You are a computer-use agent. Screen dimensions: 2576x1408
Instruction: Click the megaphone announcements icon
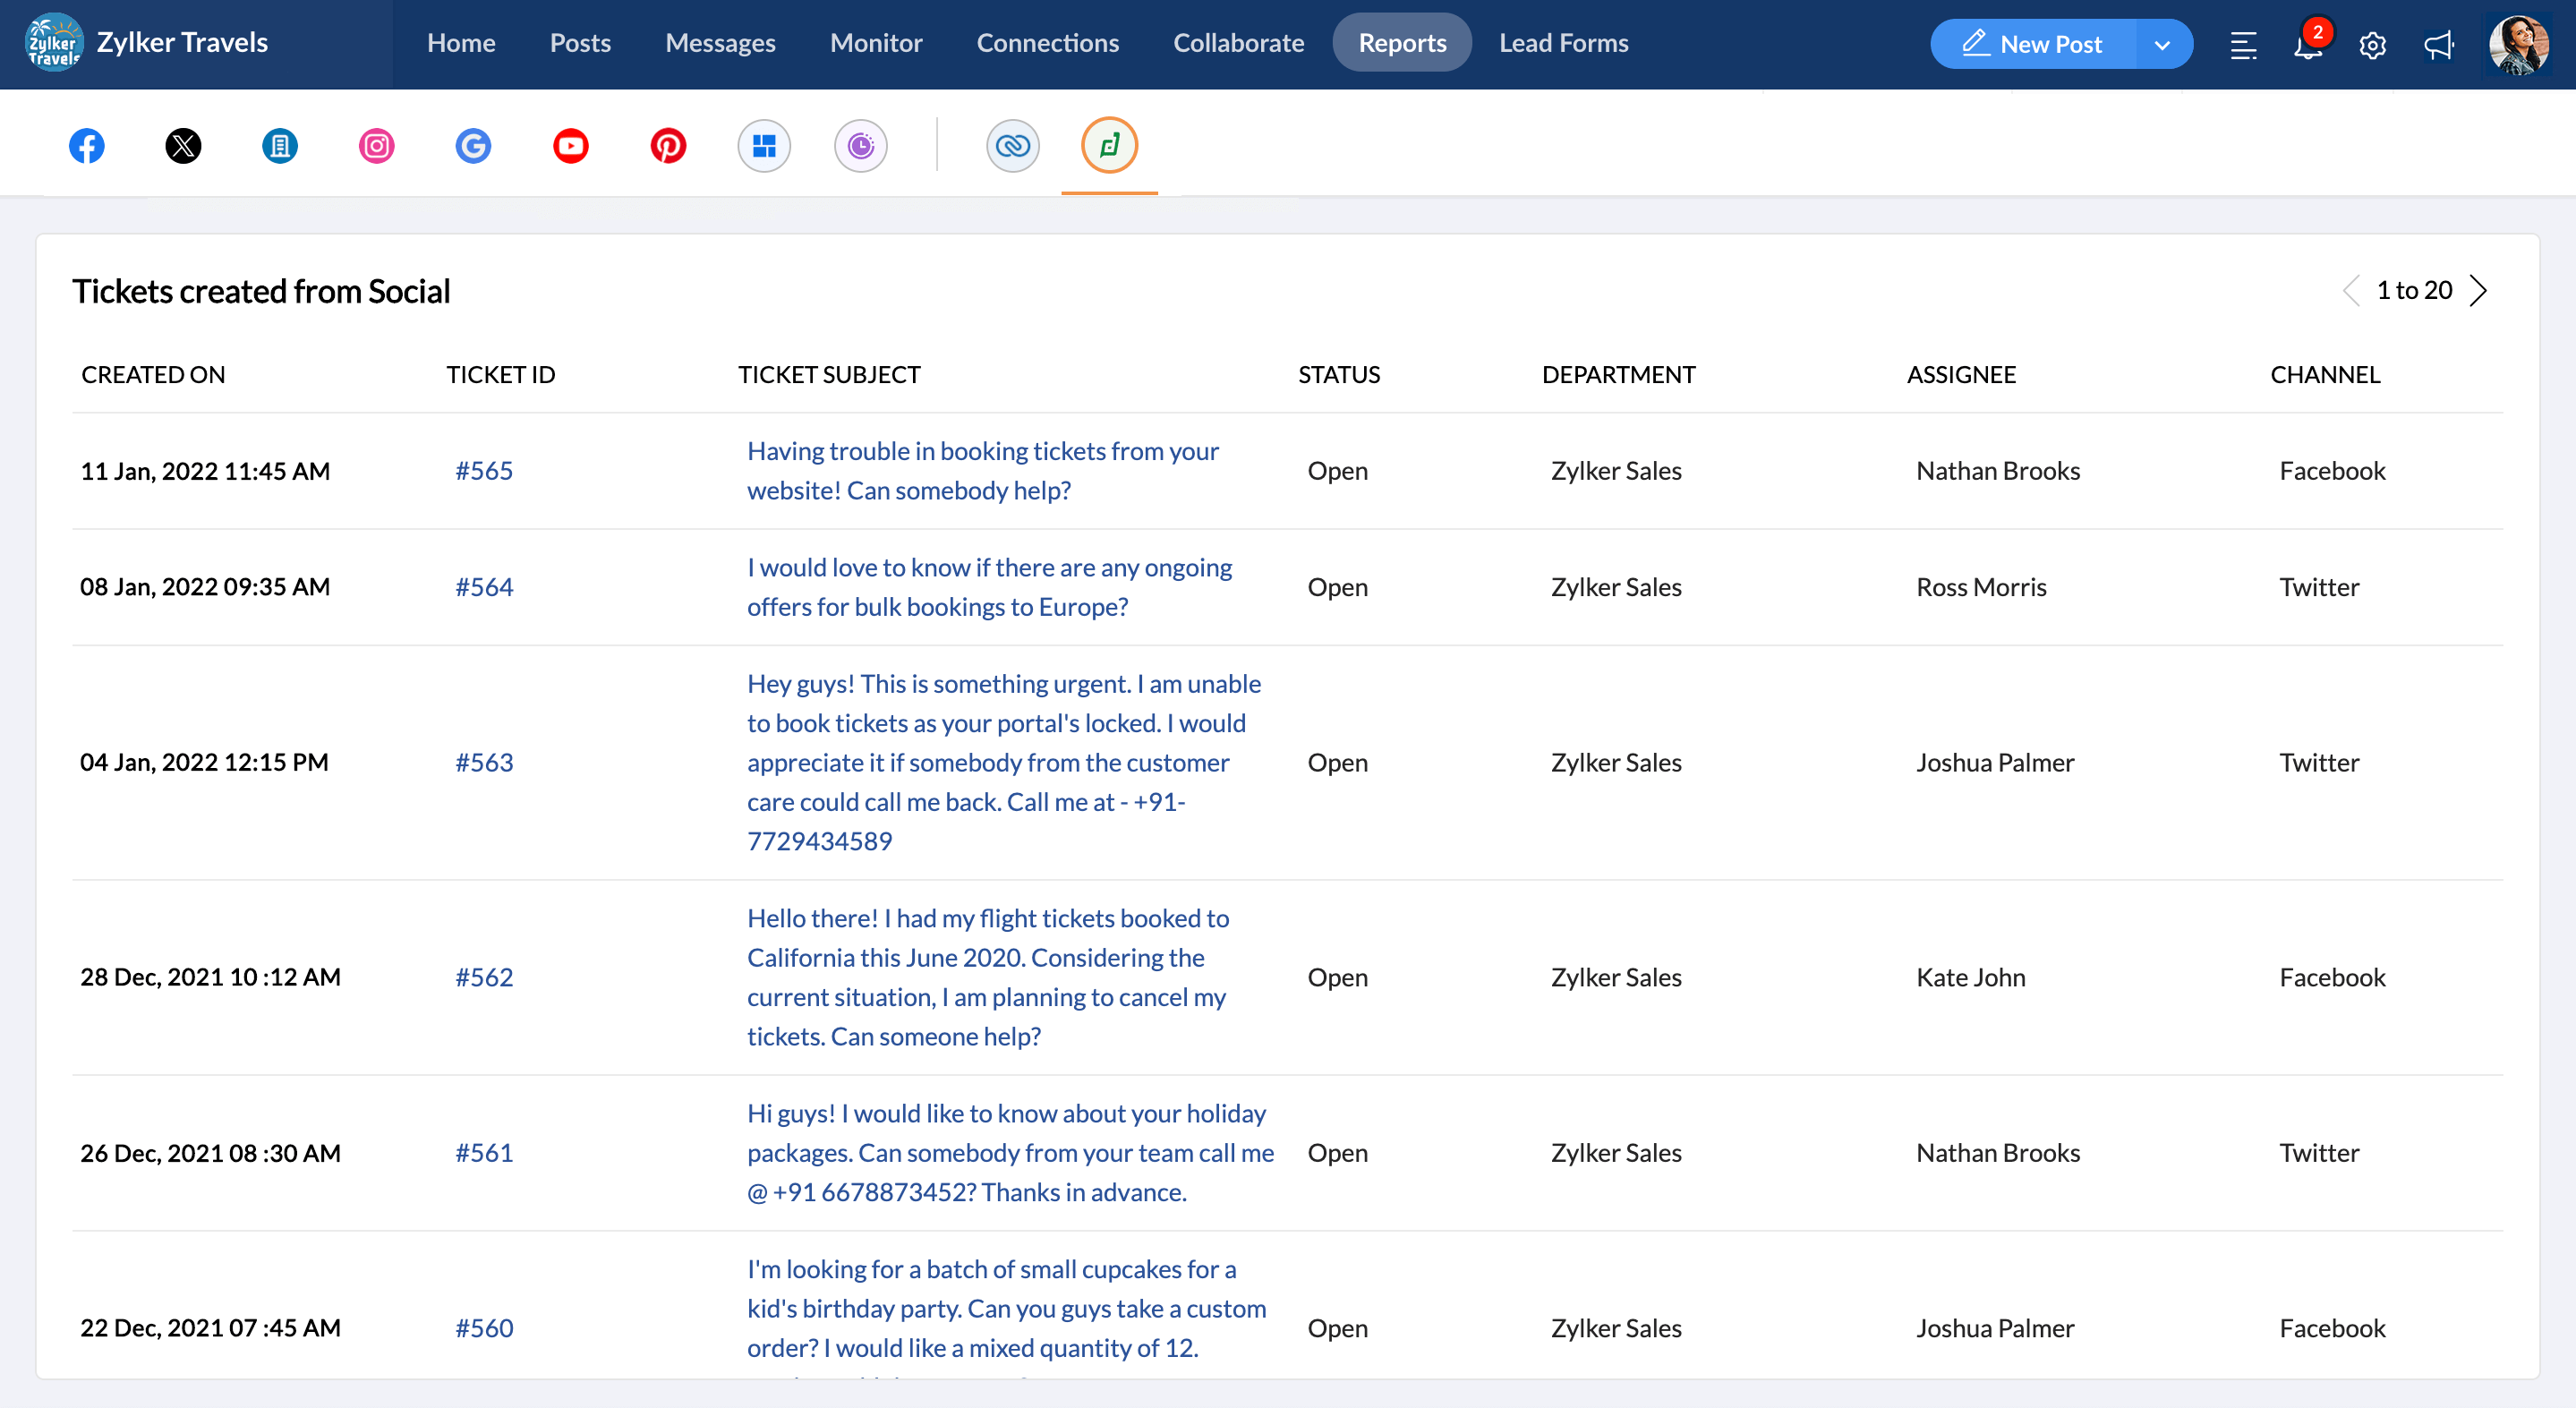pyautogui.click(x=2438, y=45)
